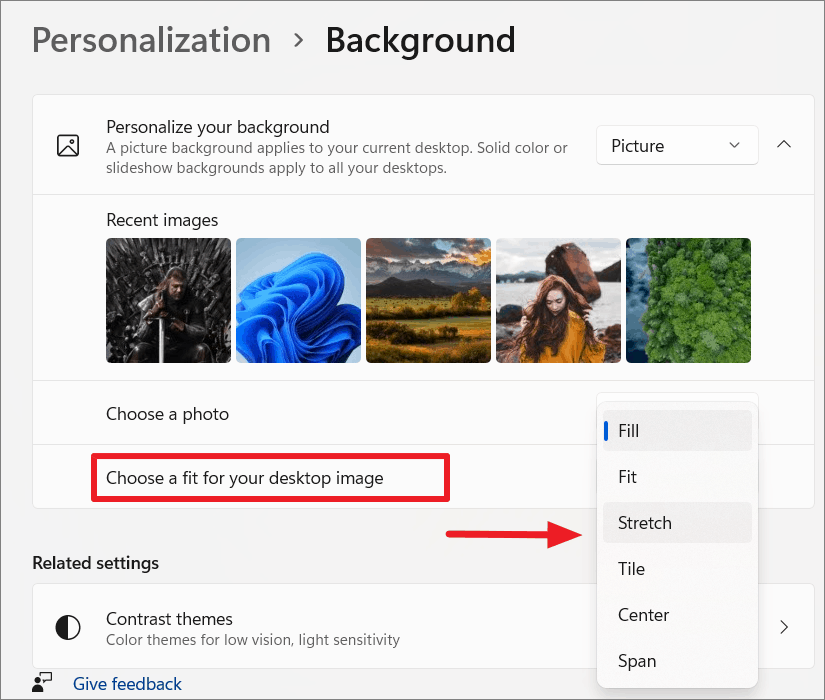
Task: Select the blue Windows bloom wallpaper
Action: click(298, 301)
